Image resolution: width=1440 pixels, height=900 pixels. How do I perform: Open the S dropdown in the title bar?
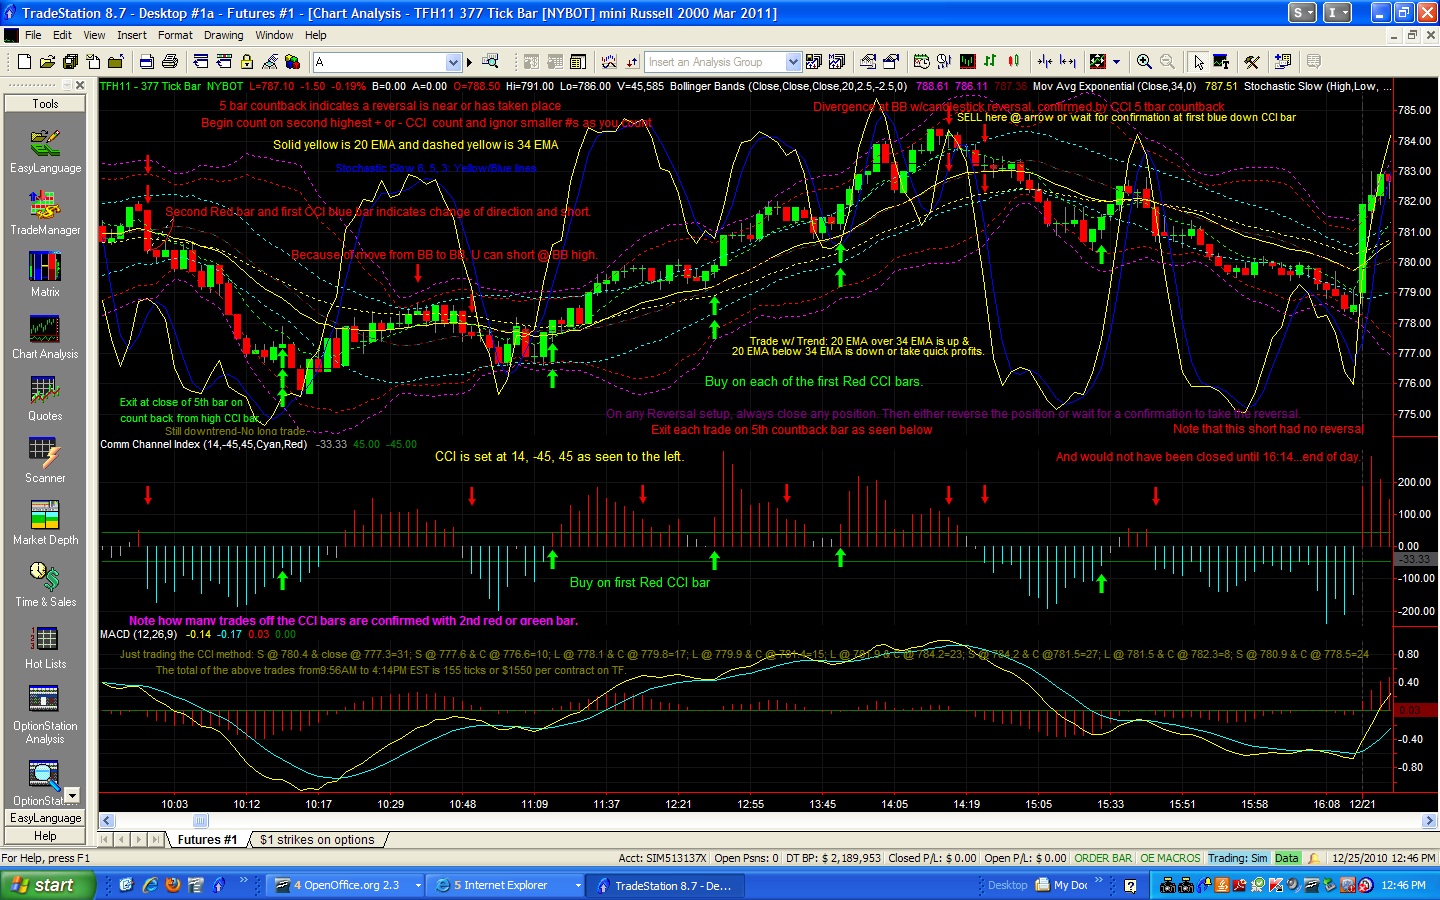(1303, 12)
